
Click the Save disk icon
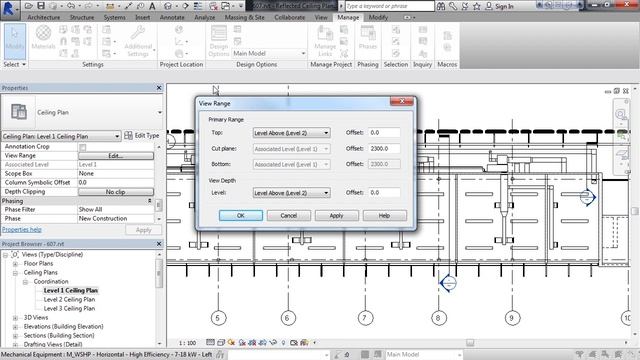click(40, 6)
